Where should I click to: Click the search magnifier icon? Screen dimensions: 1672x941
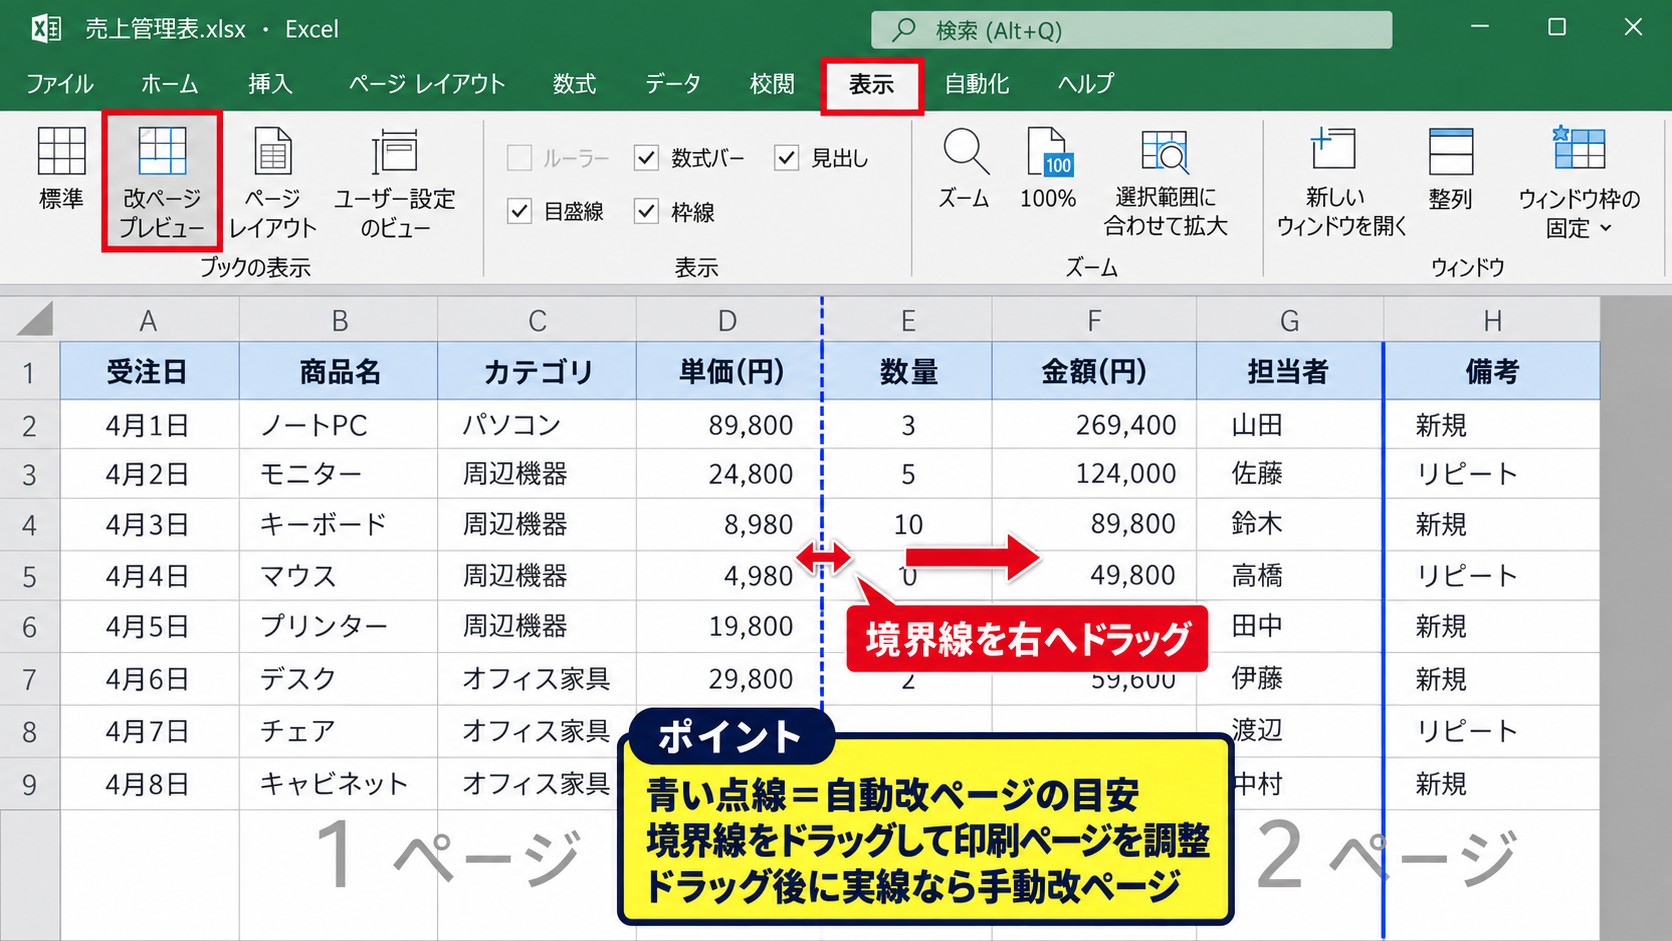[903, 30]
